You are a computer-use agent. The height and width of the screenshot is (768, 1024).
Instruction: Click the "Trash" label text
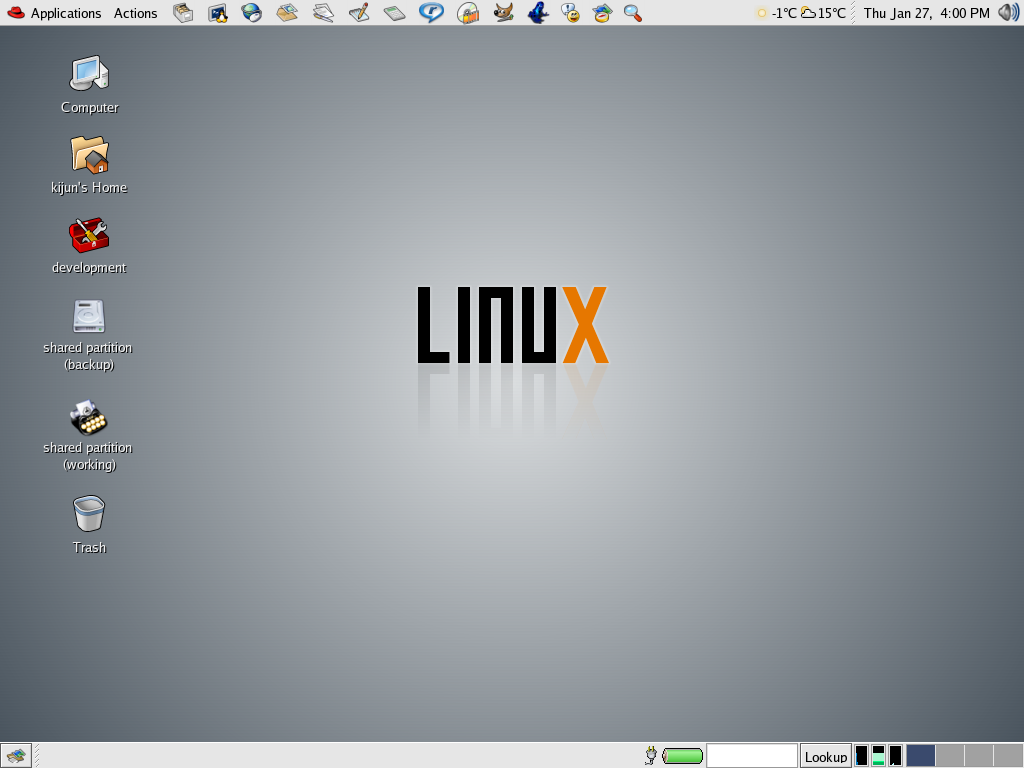click(x=89, y=547)
